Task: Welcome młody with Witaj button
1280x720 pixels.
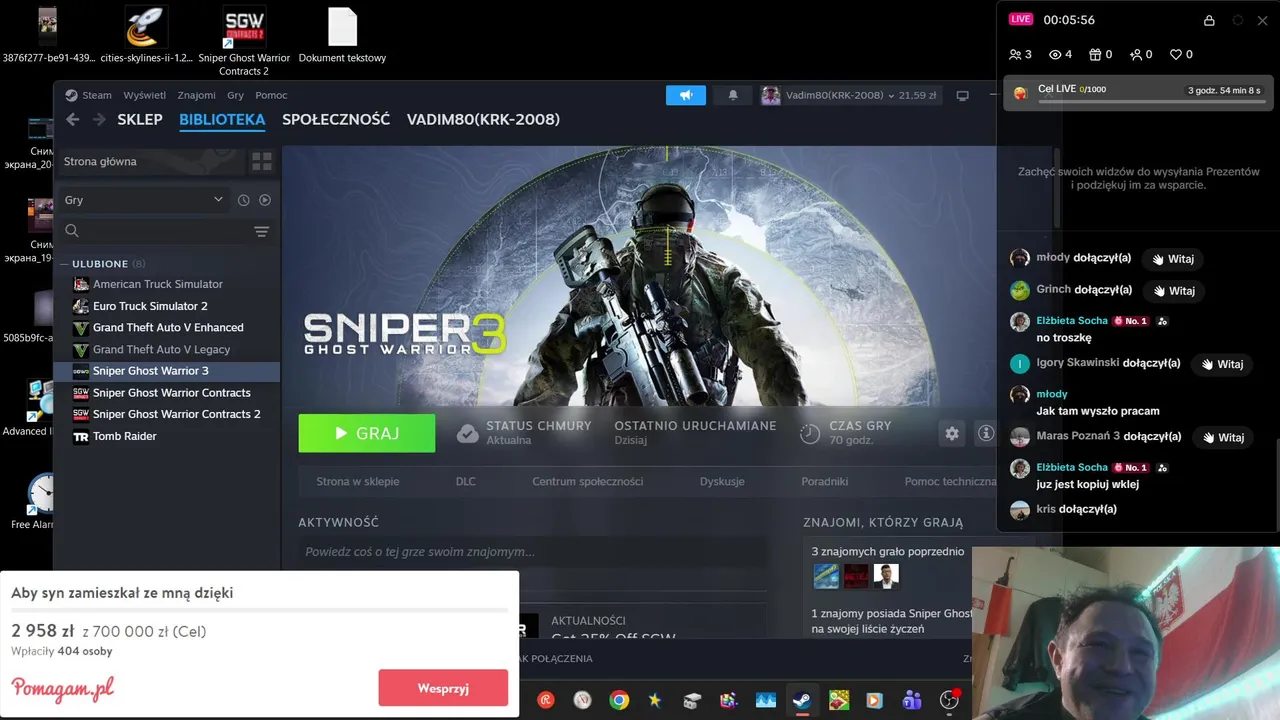Action: click(x=1172, y=259)
